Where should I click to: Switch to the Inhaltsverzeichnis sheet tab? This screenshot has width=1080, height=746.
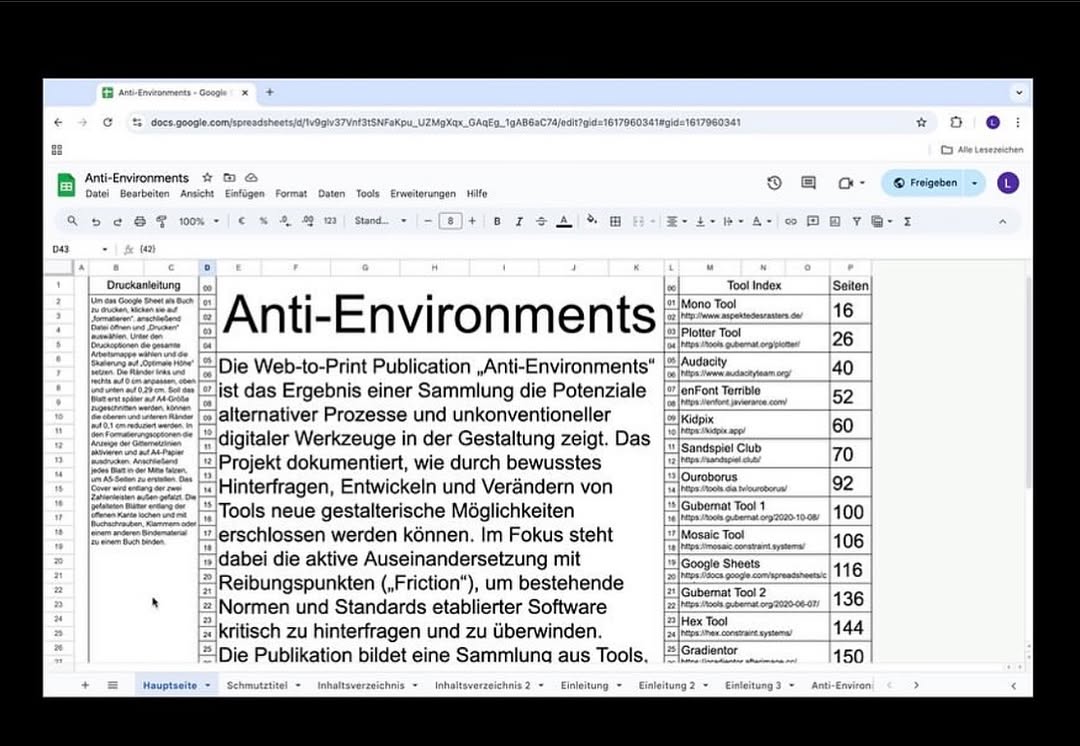[x=360, y=686]
